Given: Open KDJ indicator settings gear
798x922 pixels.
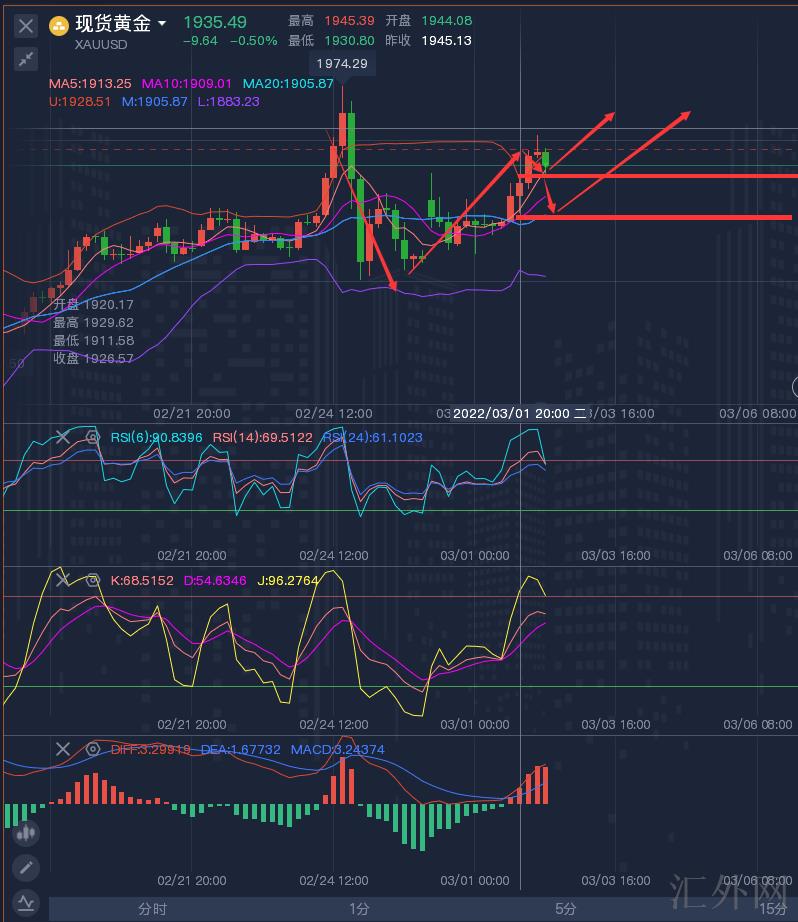Looking at the screenshot, I should click(x=93, y=580).
